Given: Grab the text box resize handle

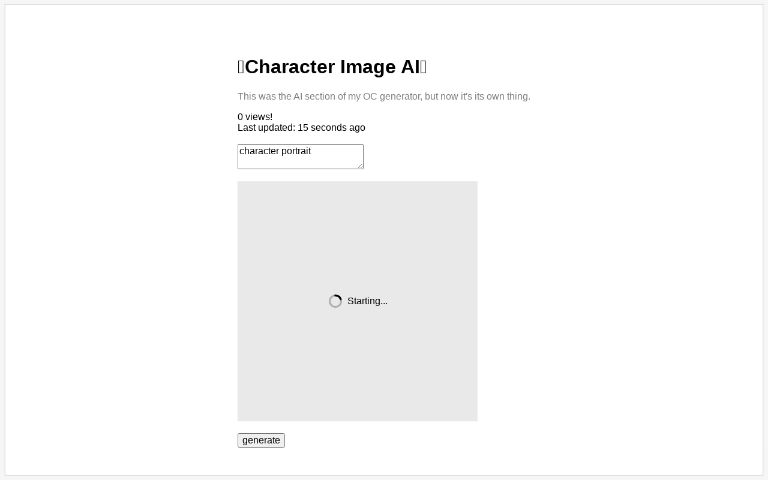Looking at the screenshot, I should pyautogui.click(x=359, y=164).
